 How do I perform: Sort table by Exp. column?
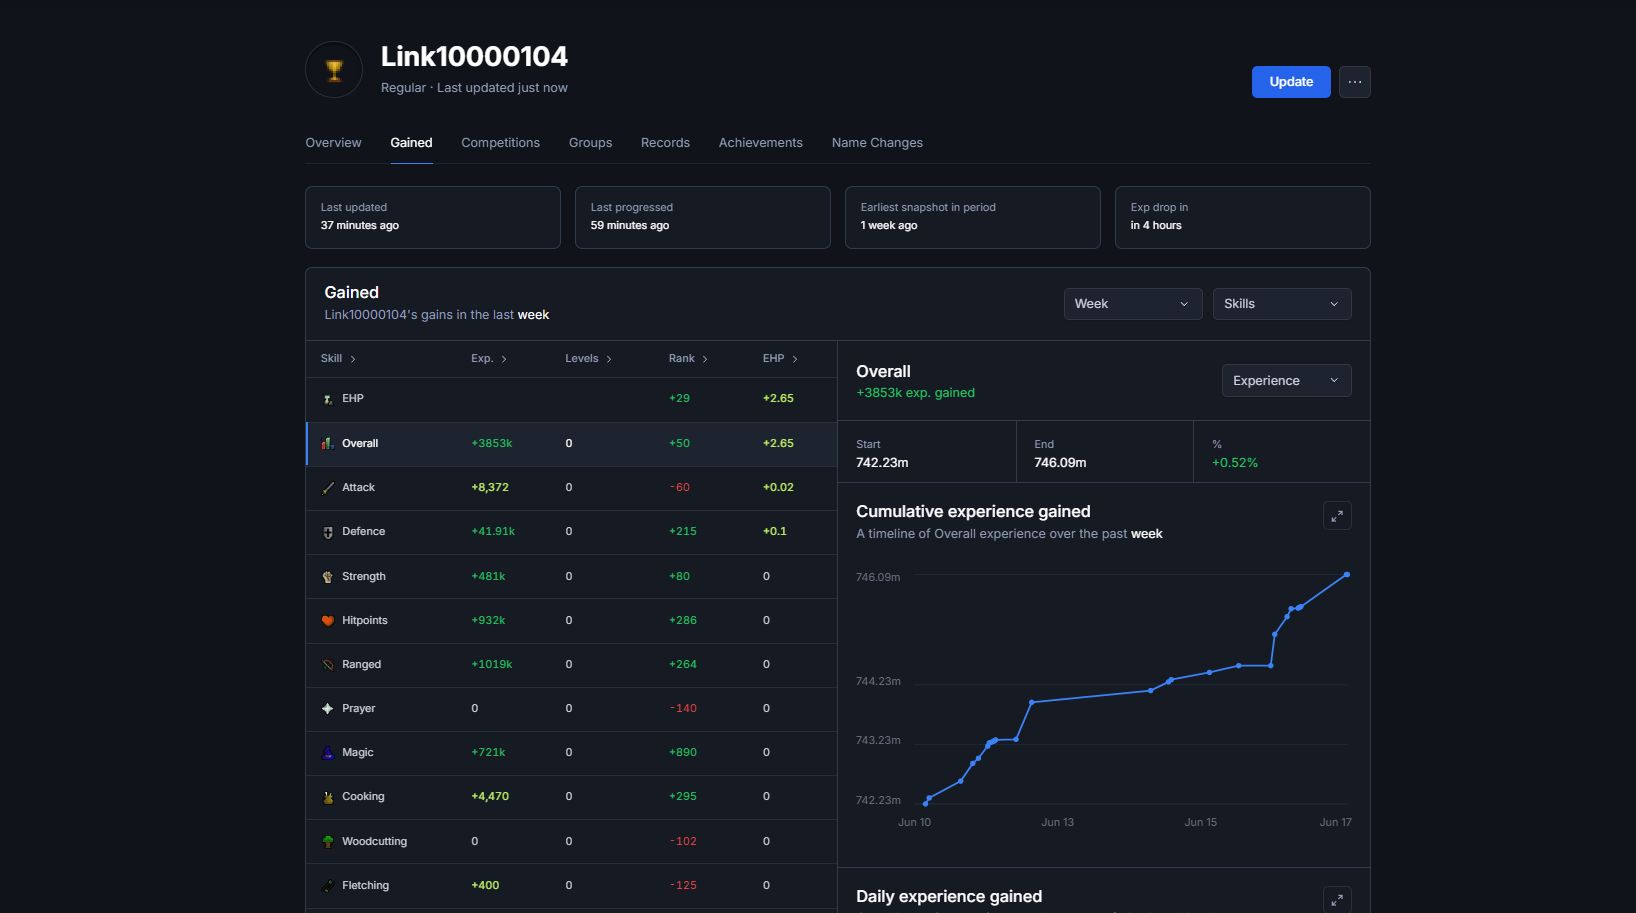(x=489, y=359)
